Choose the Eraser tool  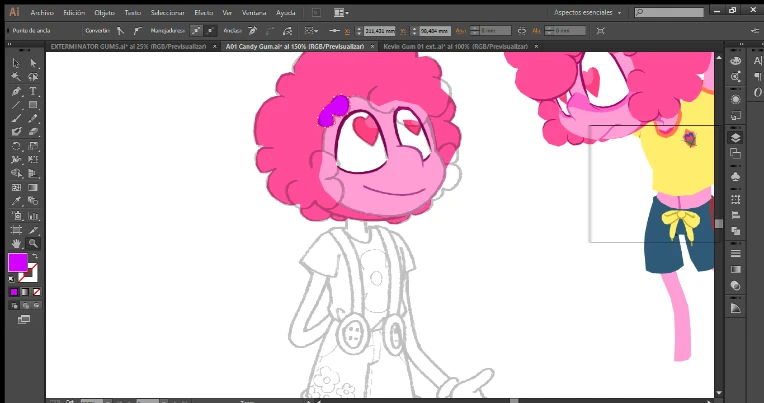click(33, 132)
